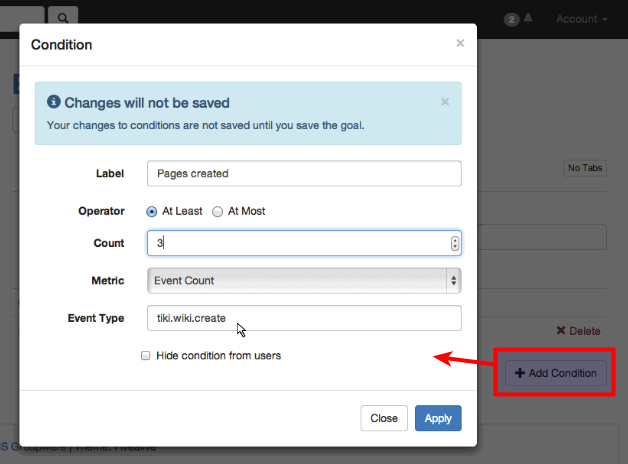Close the Condition dialog with the X
The height and width of the screenshot is (464, 628).
[460, 44]
